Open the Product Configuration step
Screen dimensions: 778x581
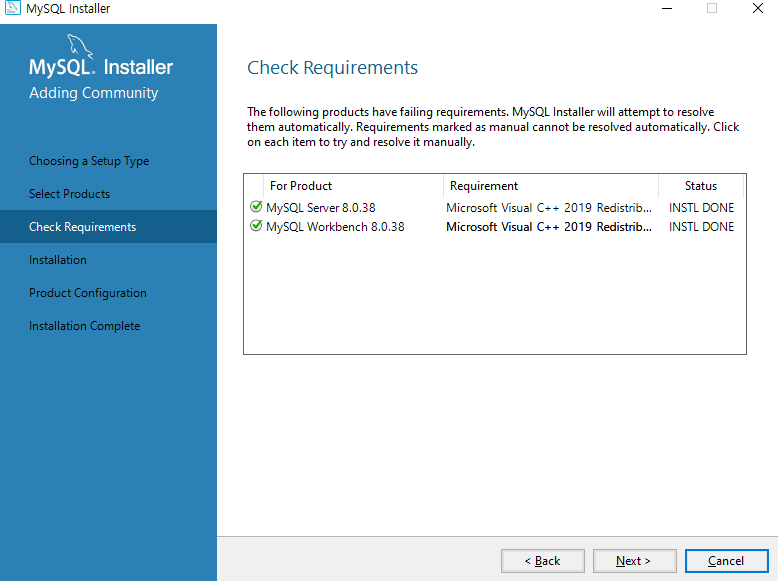88,293
